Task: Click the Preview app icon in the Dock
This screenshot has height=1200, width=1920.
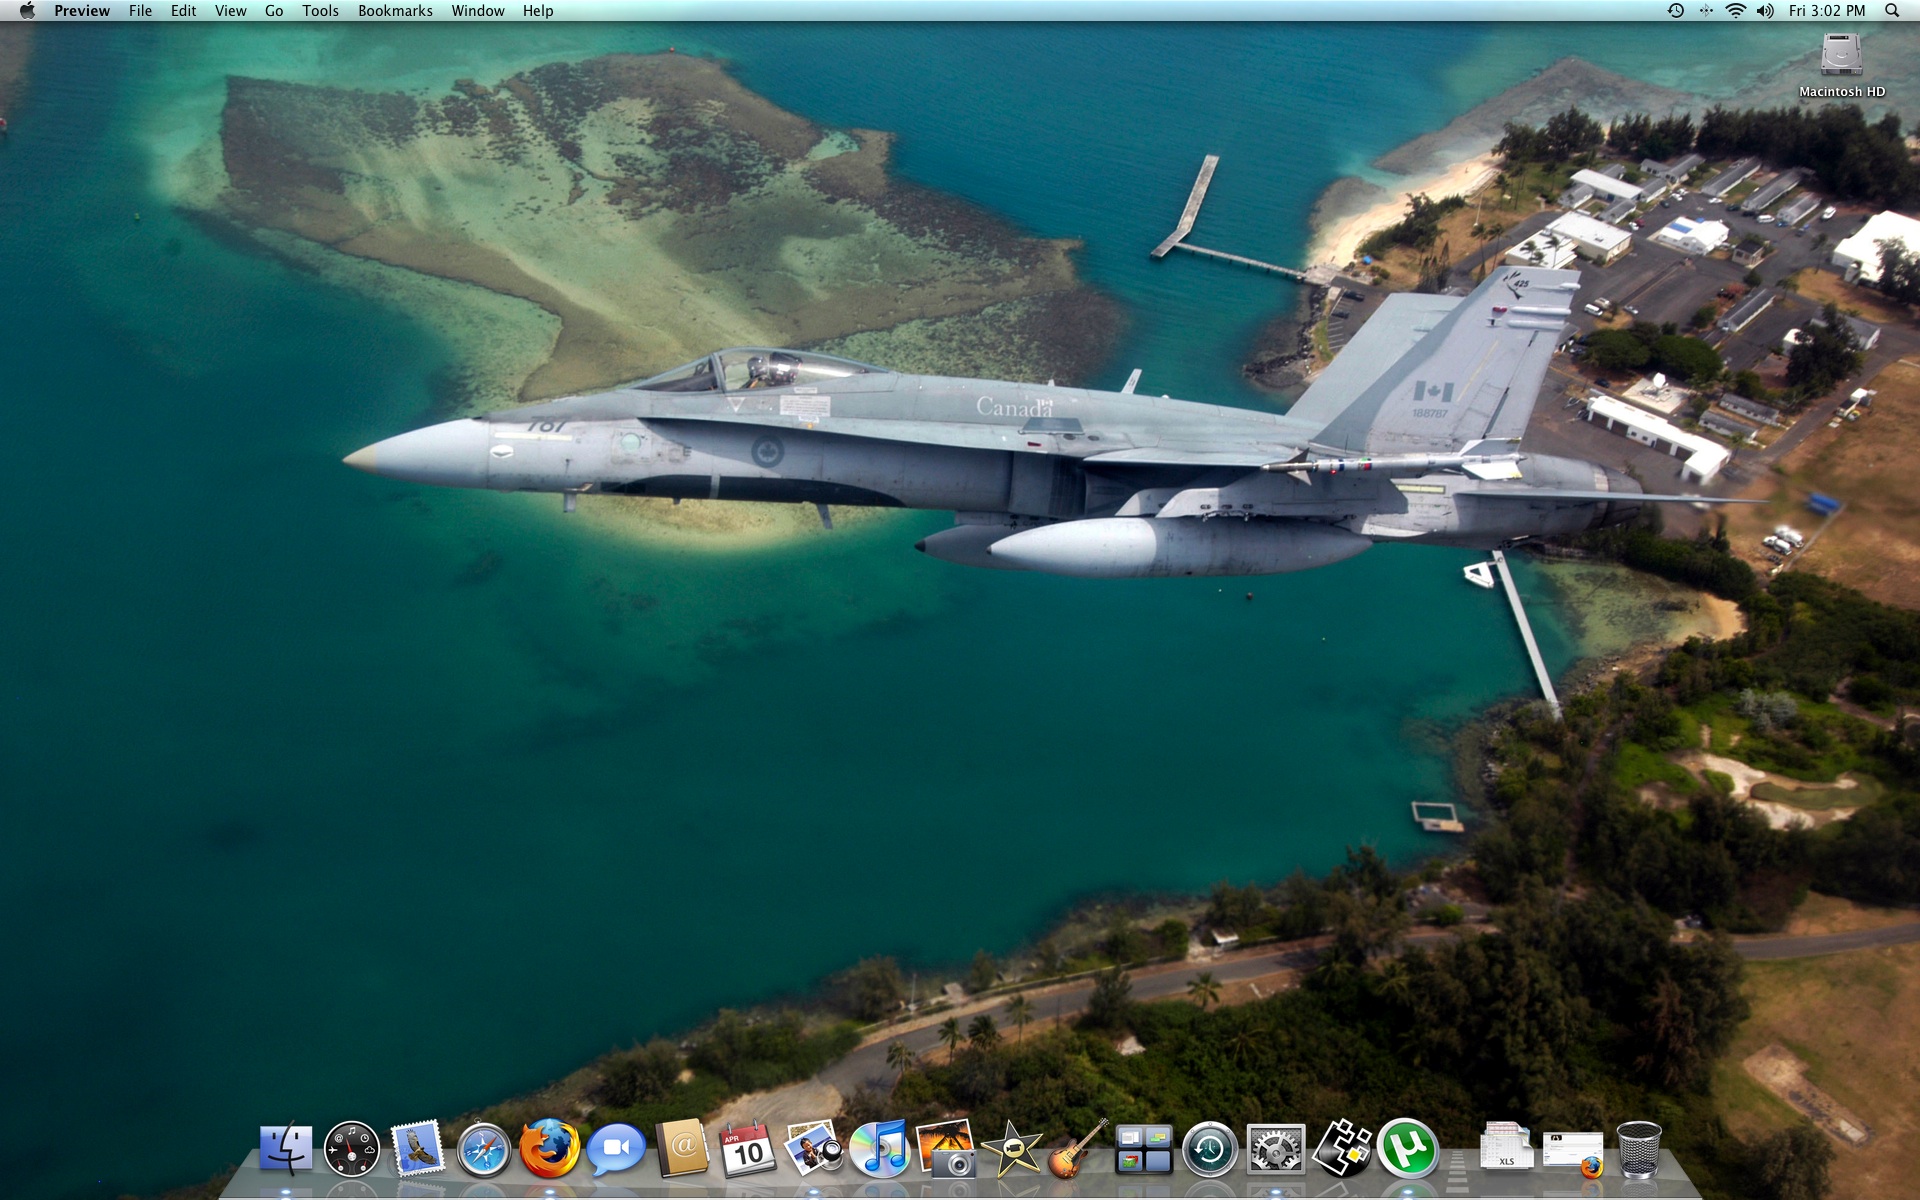Action: point(814,1148)
